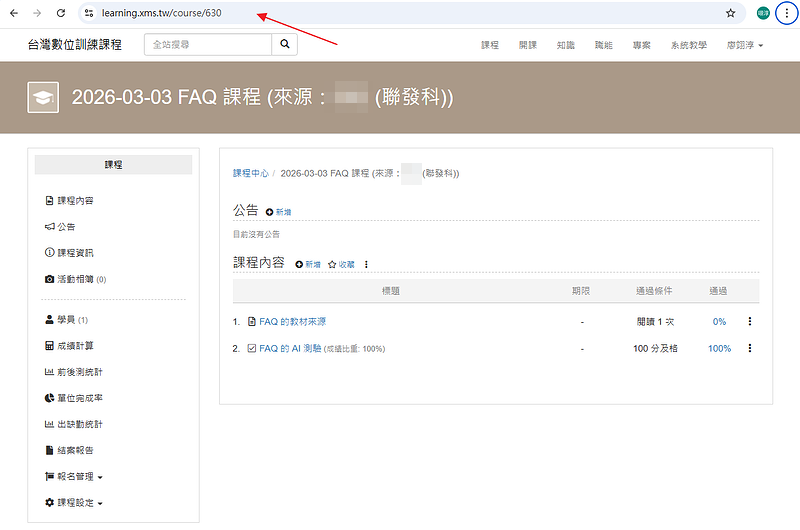
Task: Click the magnifier search button
Action: [284, 45]
